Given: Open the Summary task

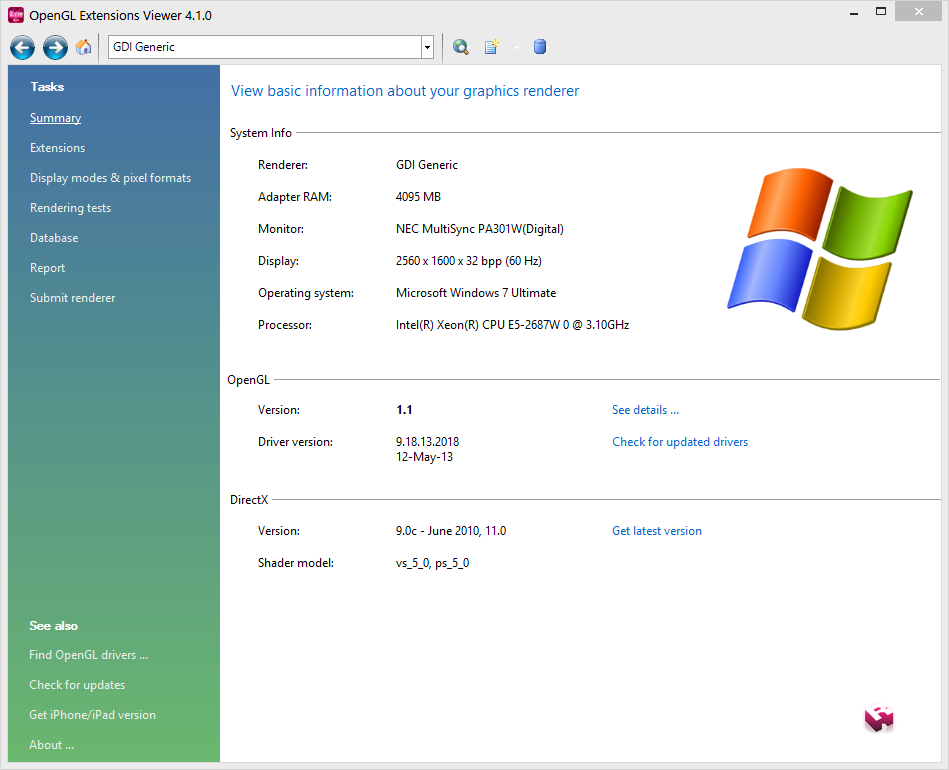Looking at the screenshot, I should [56, 118].
